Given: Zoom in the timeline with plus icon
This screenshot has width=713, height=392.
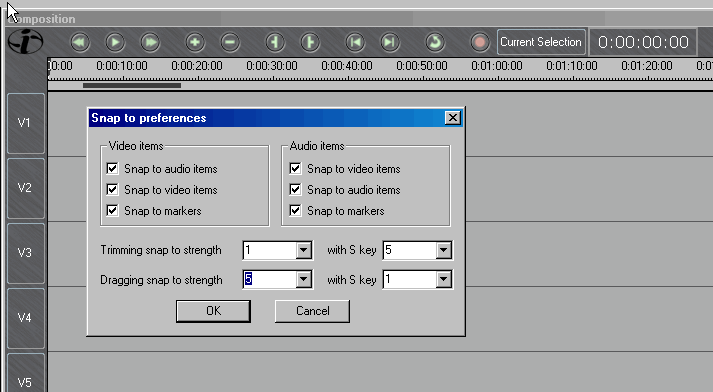Looking at the screenshot, I should click(x=195, y=42).
